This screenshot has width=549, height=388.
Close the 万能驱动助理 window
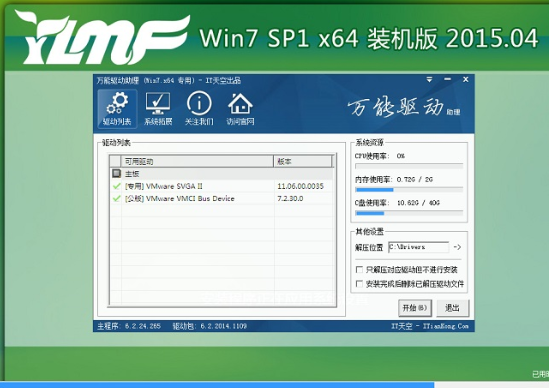point(466,79)
